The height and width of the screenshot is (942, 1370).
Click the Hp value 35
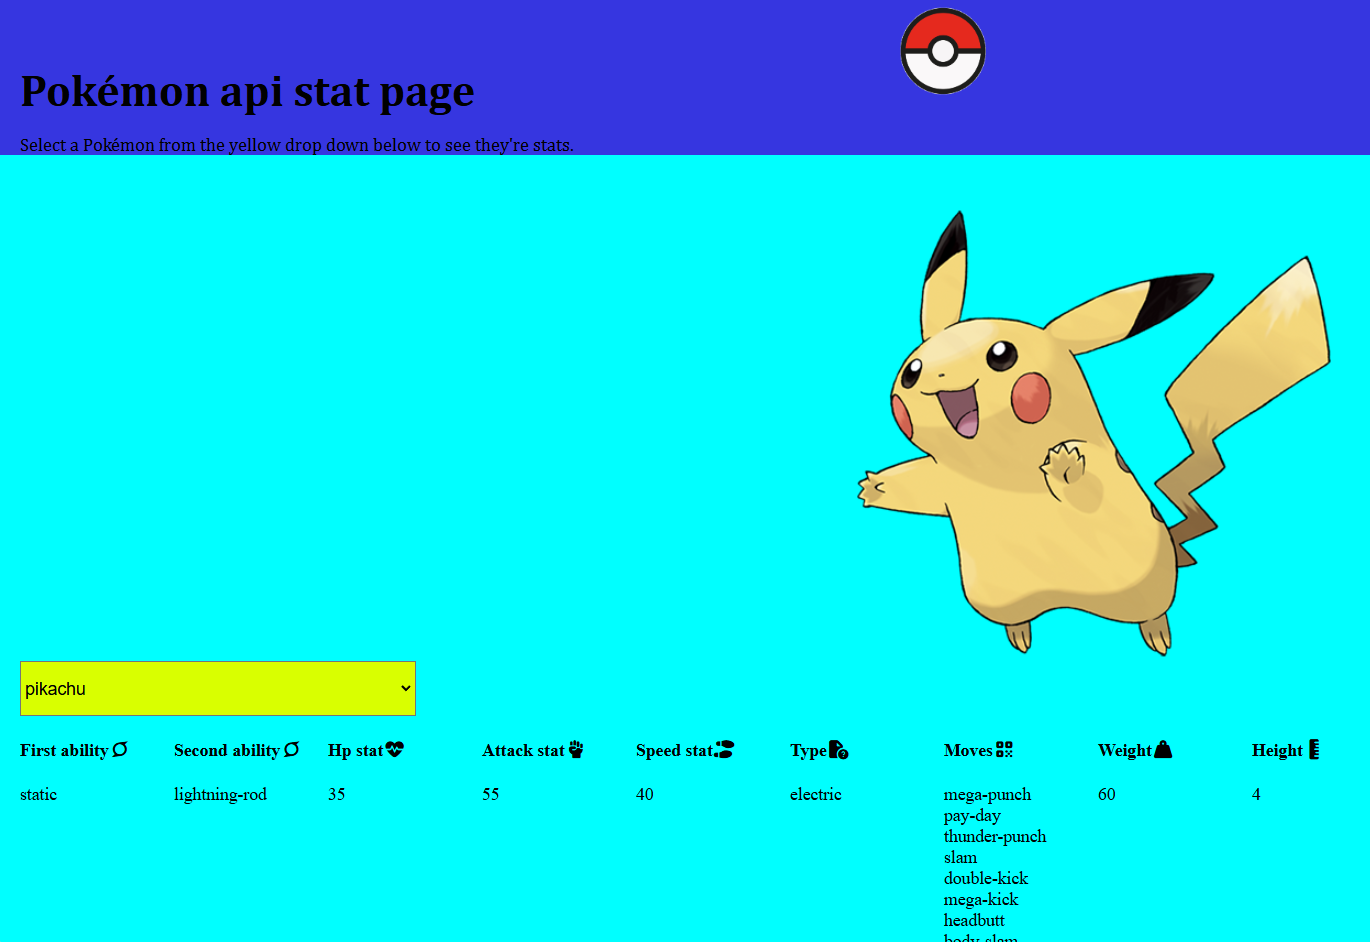tap(337, 794)
